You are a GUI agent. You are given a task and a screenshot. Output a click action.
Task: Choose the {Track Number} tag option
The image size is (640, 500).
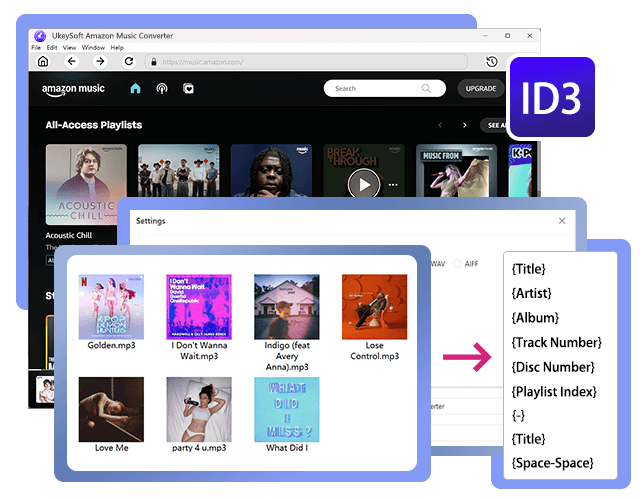point(557,342)
